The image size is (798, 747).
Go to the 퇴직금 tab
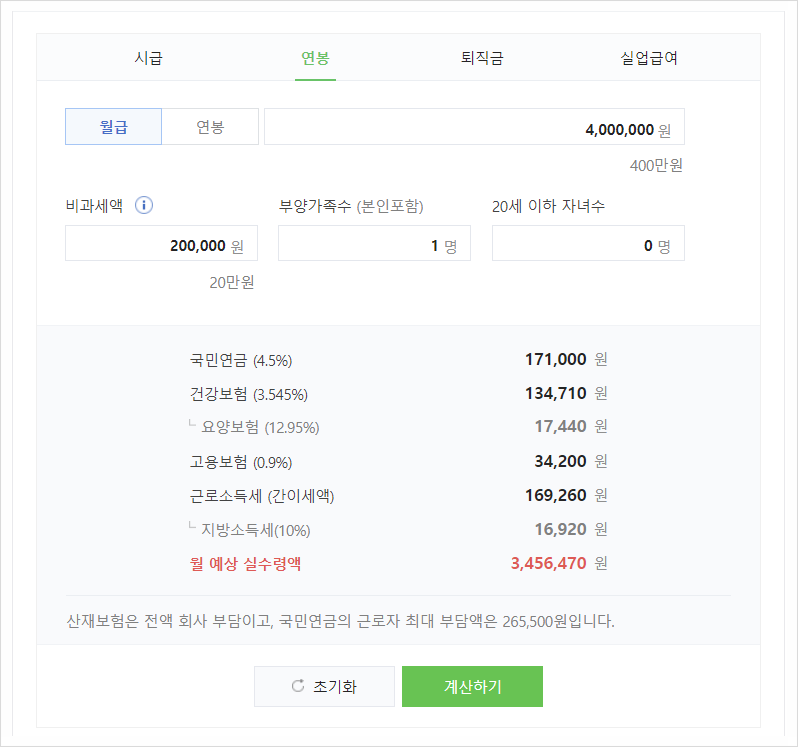coord(481,58)
